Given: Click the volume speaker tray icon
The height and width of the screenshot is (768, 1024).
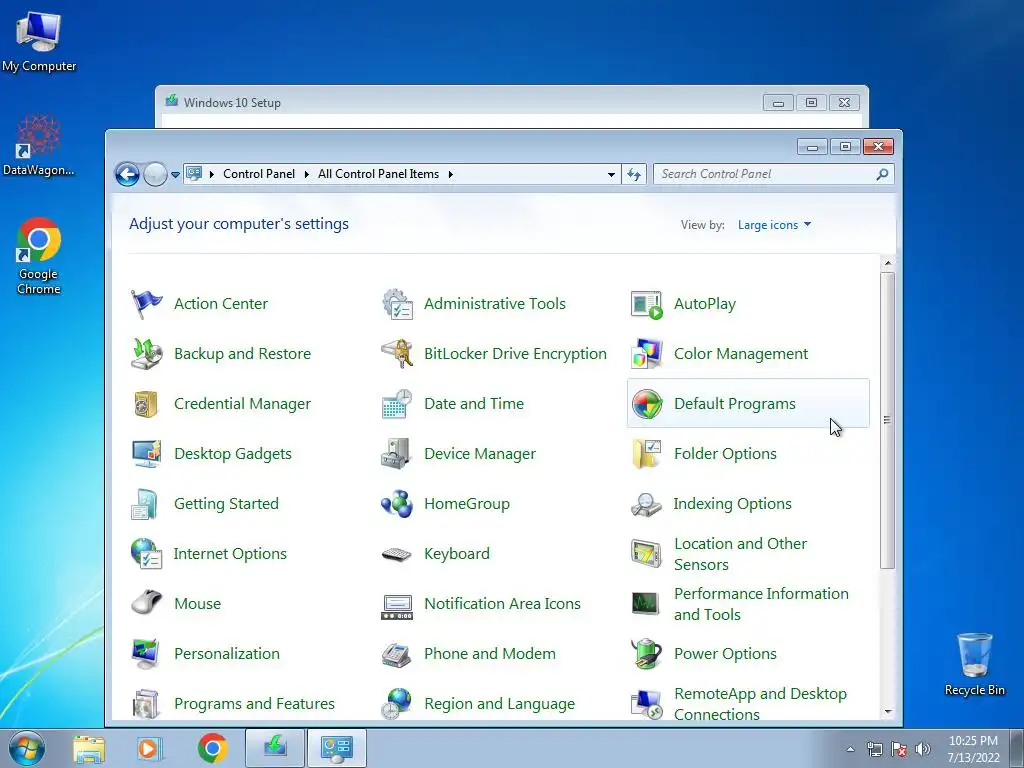Looking at the screenshot, I should click(923, 749).
